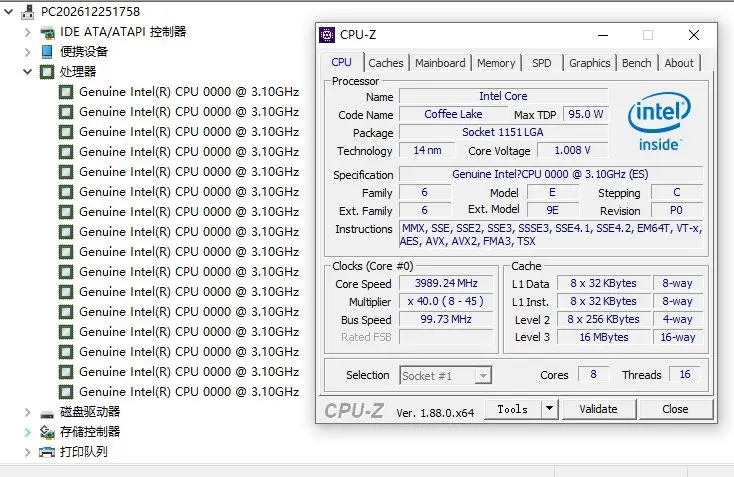Click the Bus Speed value '99.73 MHz'

pos(446,319)
